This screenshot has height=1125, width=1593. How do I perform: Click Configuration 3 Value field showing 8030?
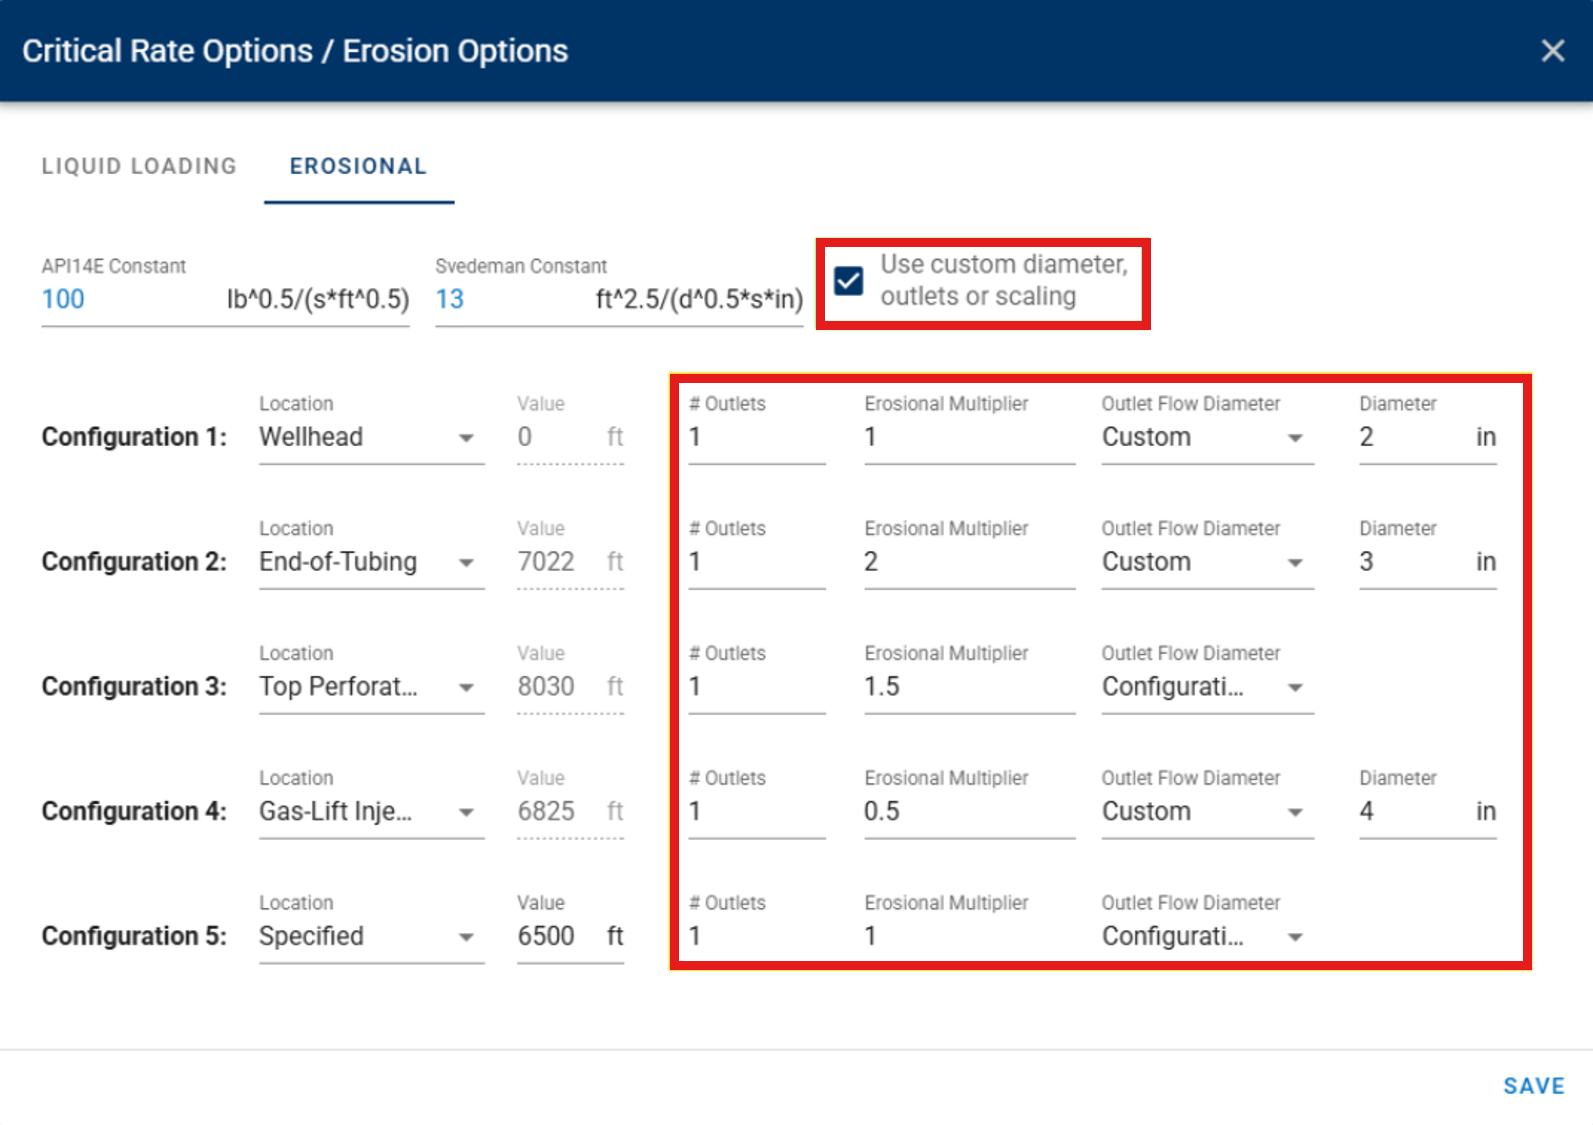point(570,687)
